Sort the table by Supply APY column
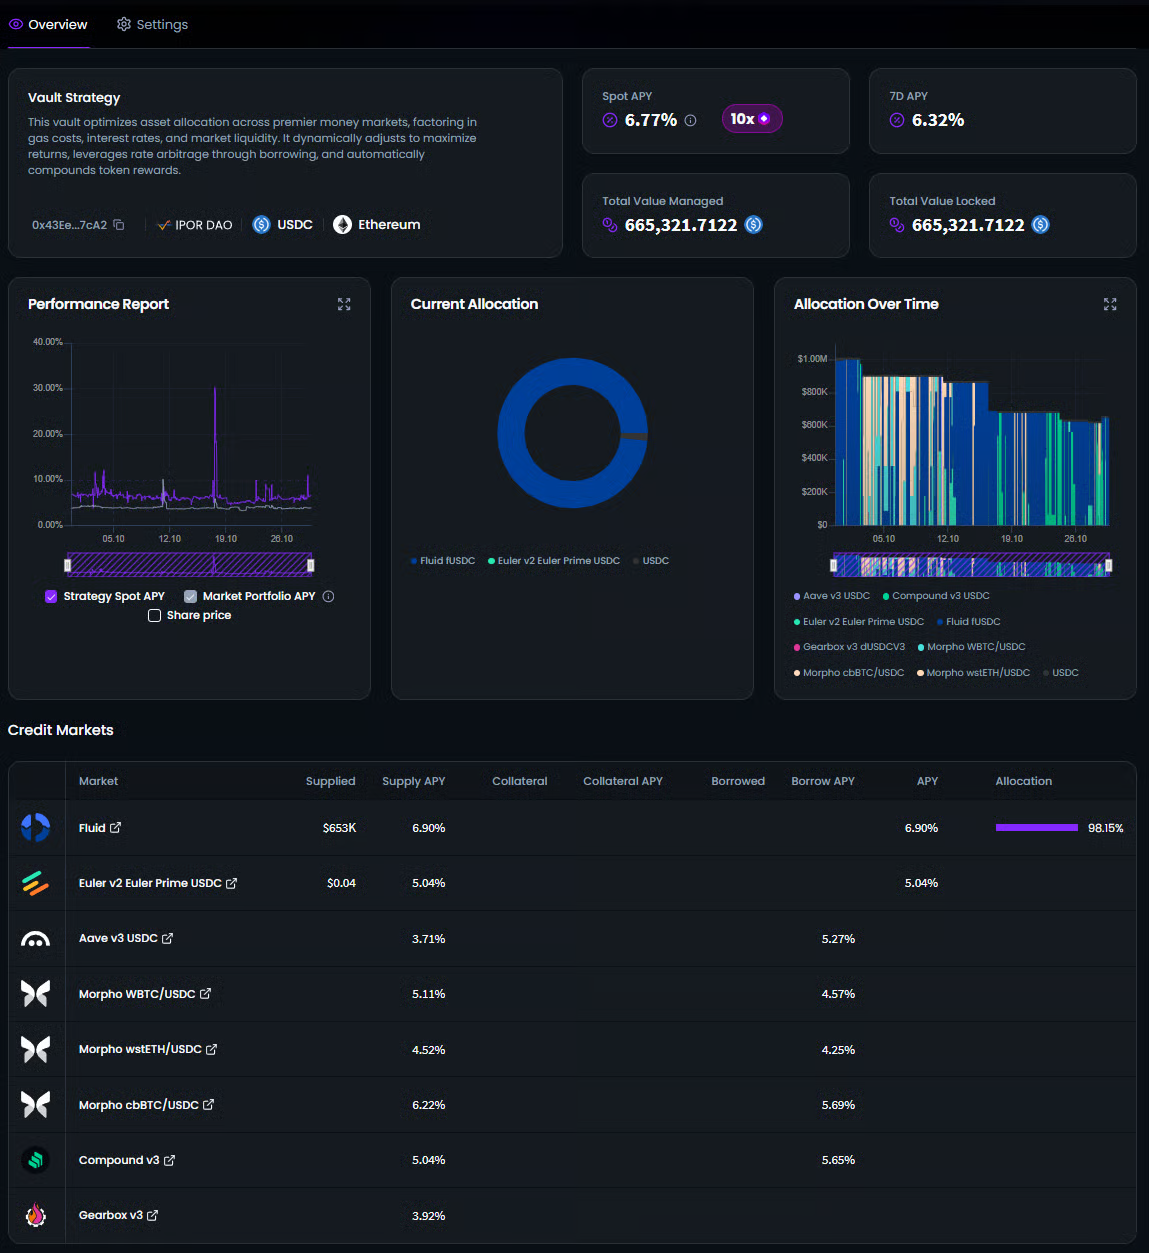Screen dimensions: 1149x1253 [x=413, y=781]
